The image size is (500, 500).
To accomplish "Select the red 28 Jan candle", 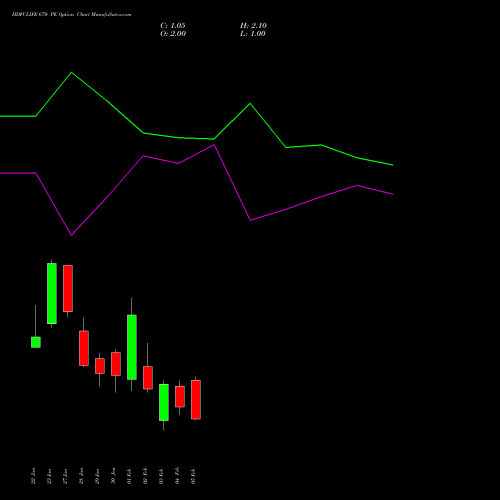I will pos(84,348).
